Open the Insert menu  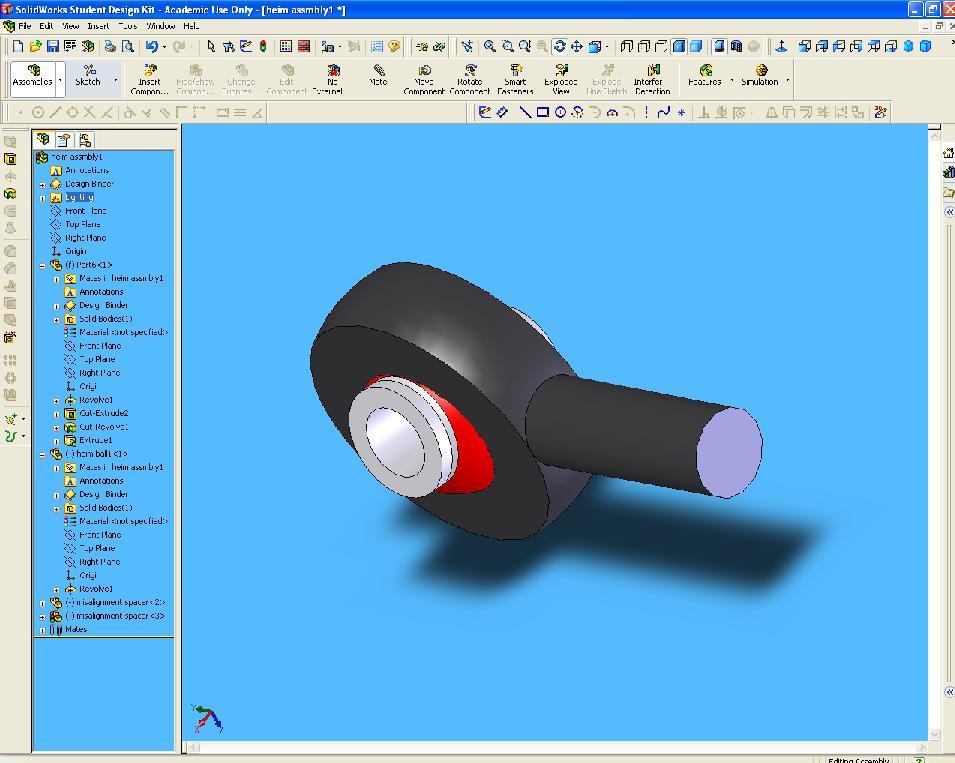(98, 26)
